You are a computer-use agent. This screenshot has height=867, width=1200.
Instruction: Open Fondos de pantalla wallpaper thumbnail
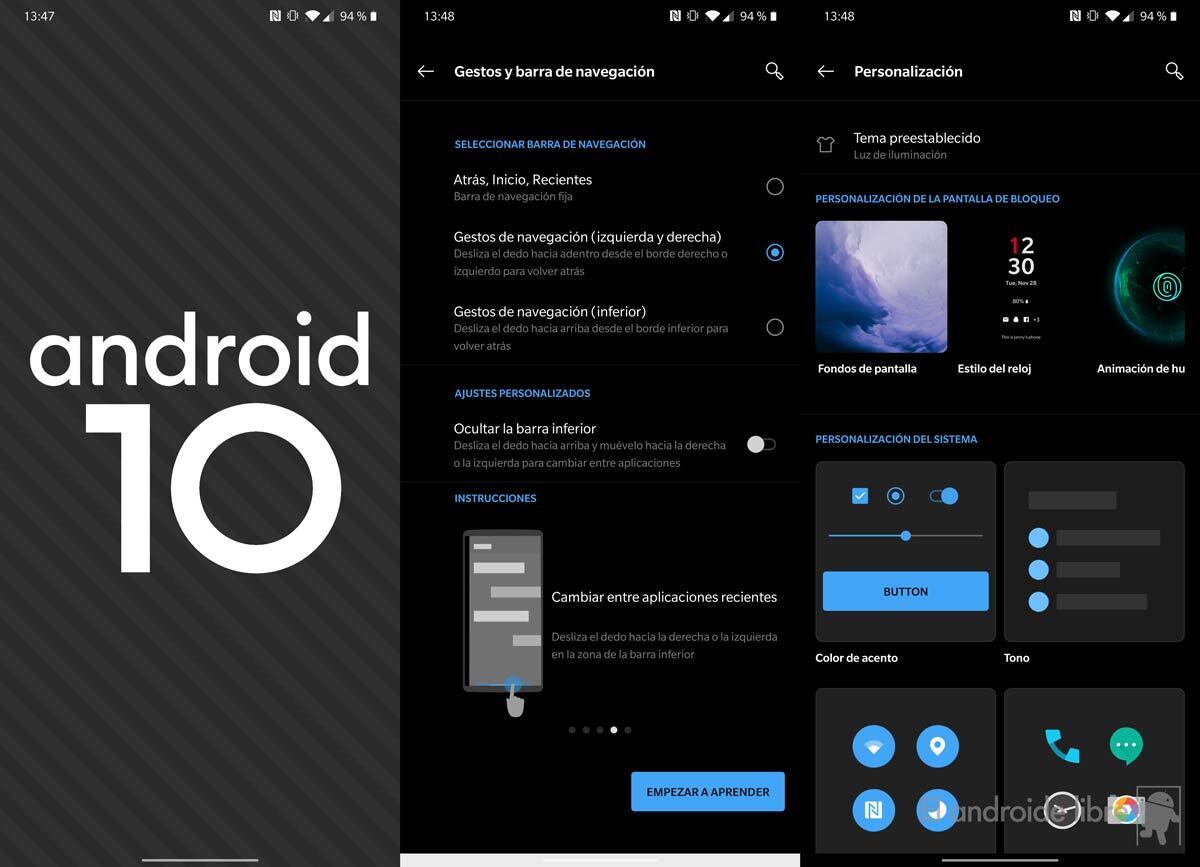pyautogui.click(x=881, y=287)
